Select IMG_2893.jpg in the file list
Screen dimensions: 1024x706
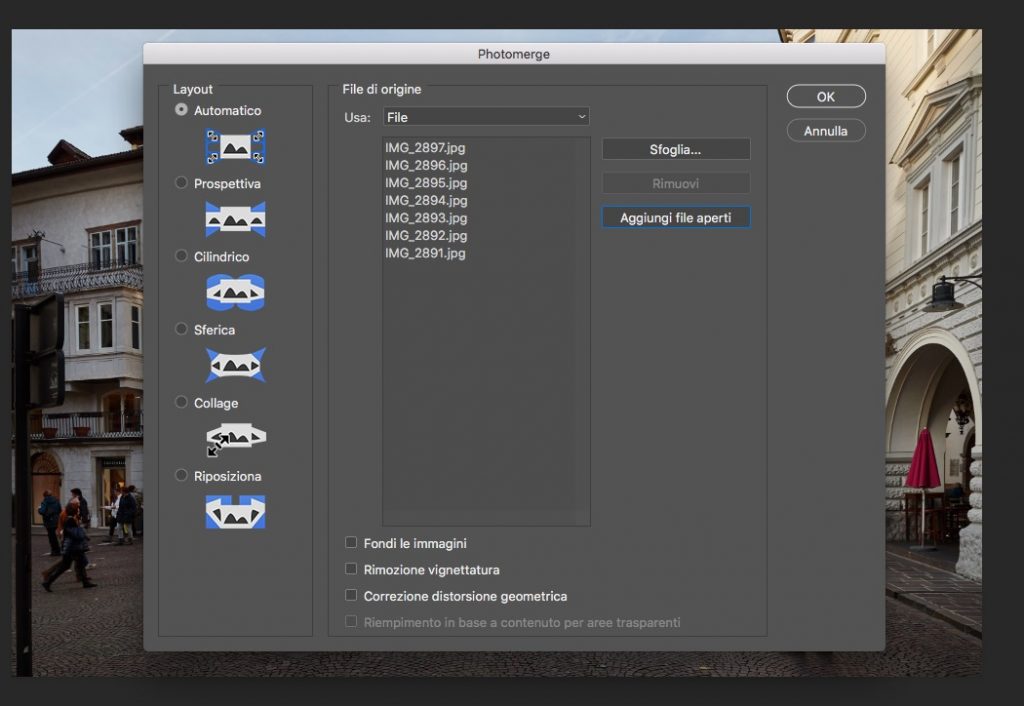click(x=426, y=218)
